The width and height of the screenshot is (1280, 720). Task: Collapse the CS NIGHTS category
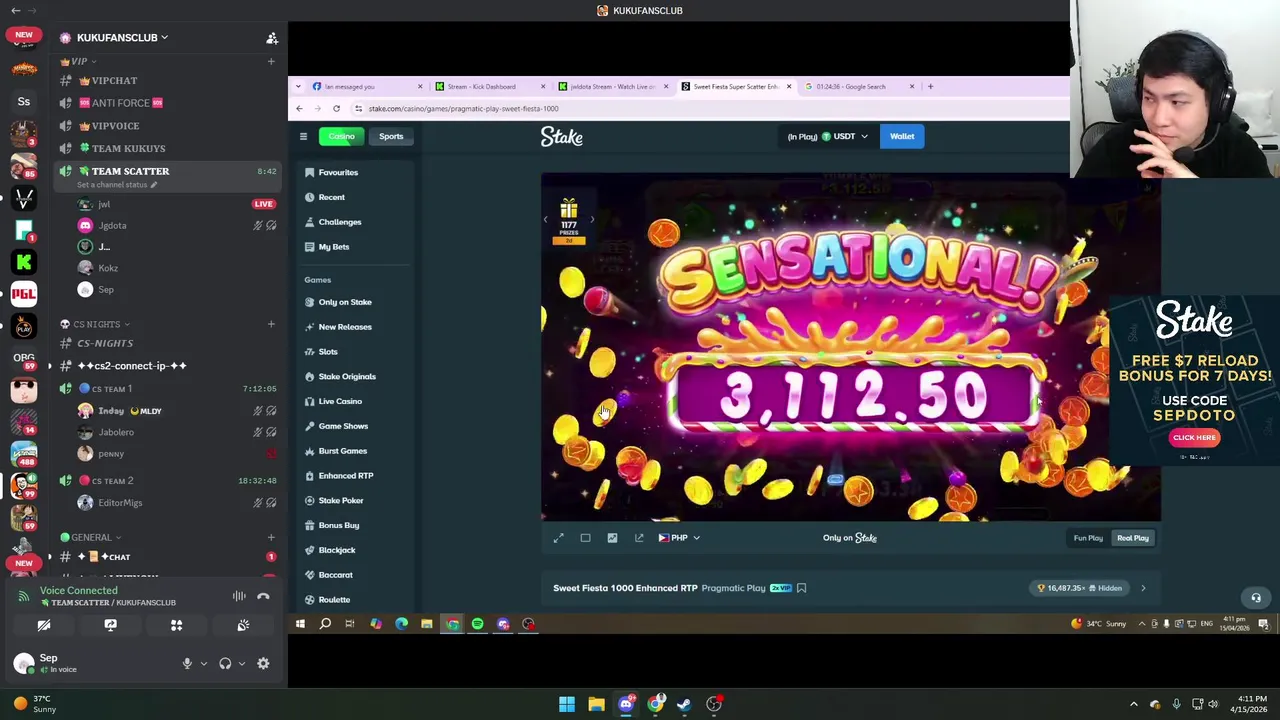pos(96,324)
